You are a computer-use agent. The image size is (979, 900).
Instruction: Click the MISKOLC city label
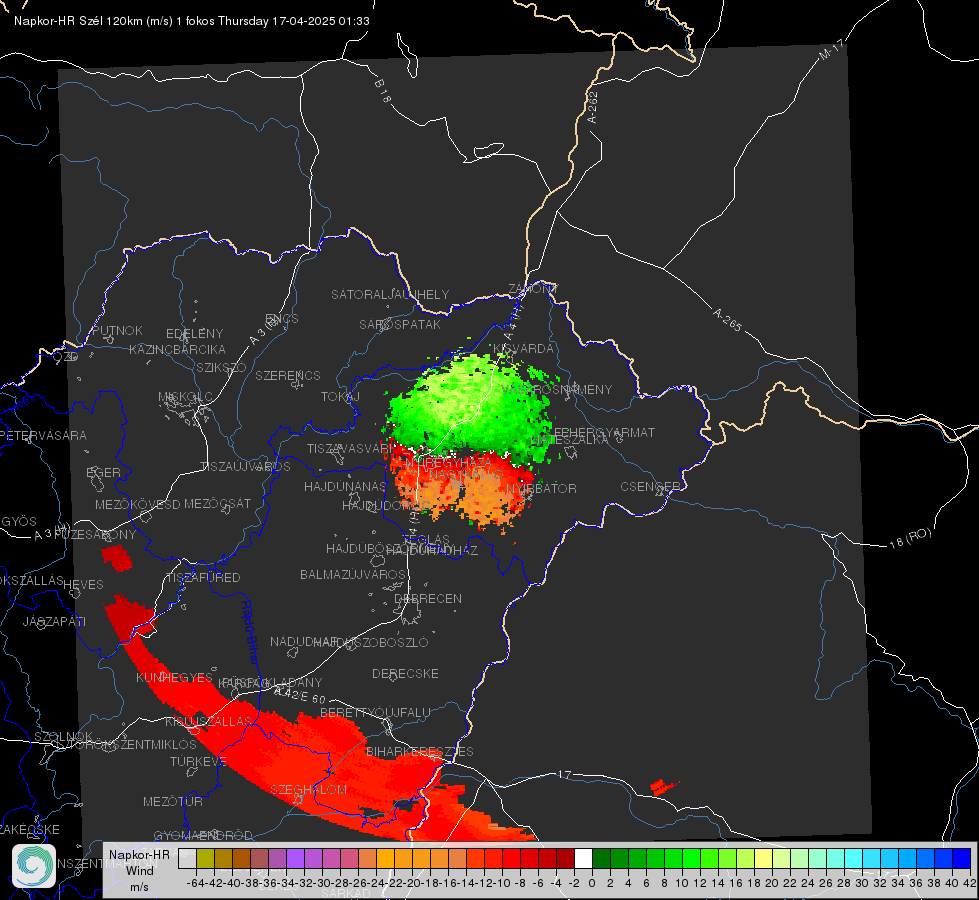[x=185, y=397]
